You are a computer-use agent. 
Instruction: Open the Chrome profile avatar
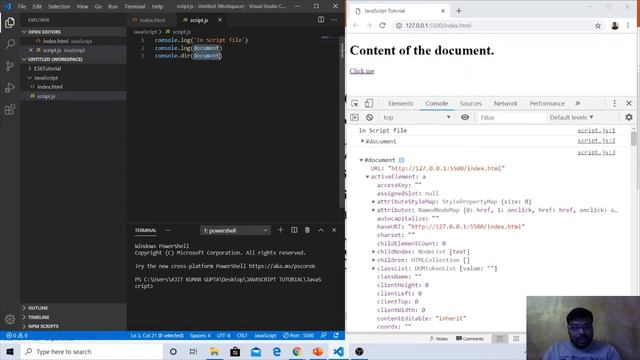pos(615,25)
